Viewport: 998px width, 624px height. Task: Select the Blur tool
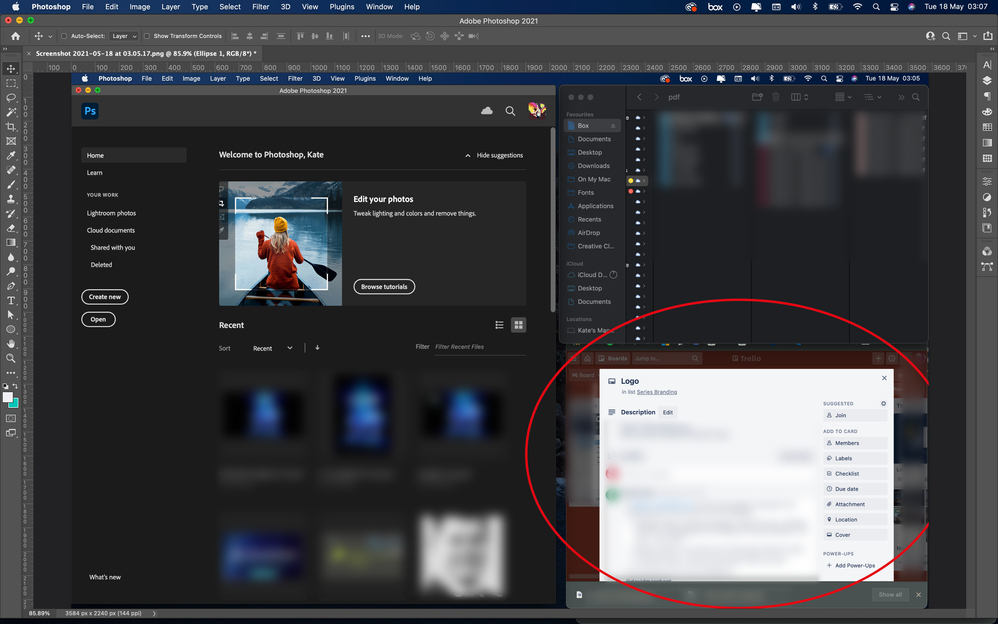click(11, 257)
